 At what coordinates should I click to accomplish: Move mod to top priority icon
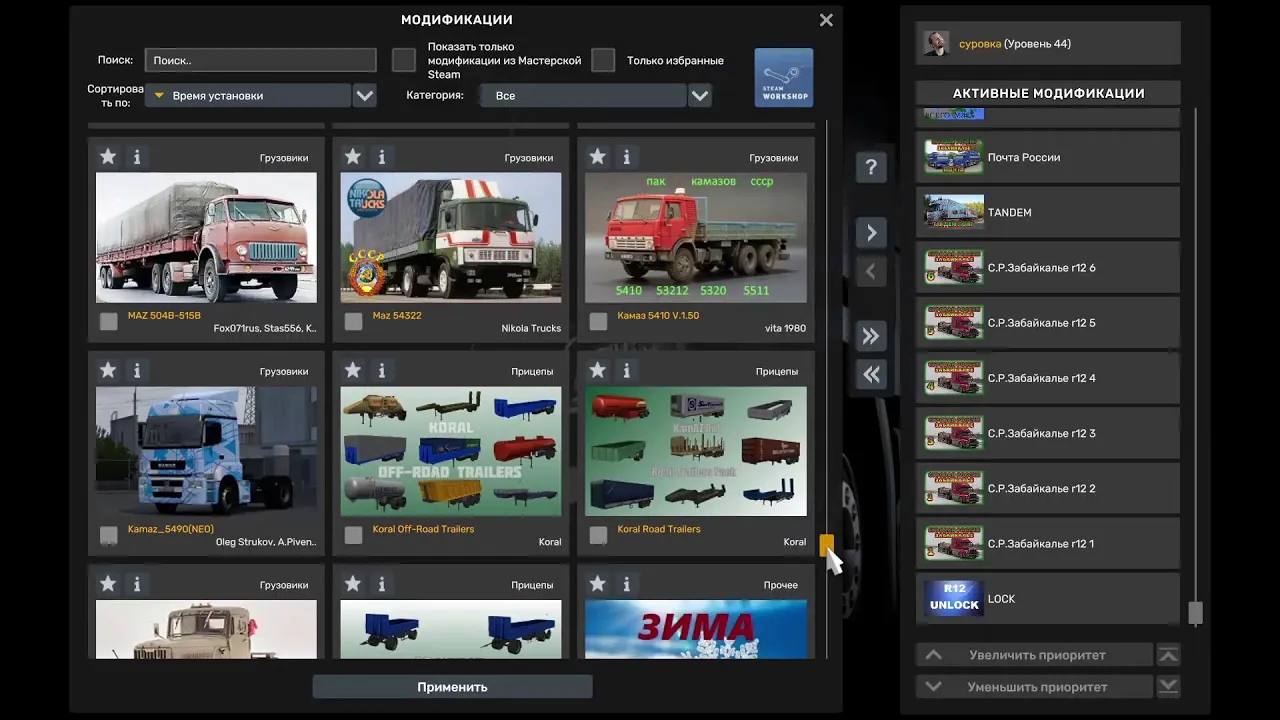[x=1168, y=655]
